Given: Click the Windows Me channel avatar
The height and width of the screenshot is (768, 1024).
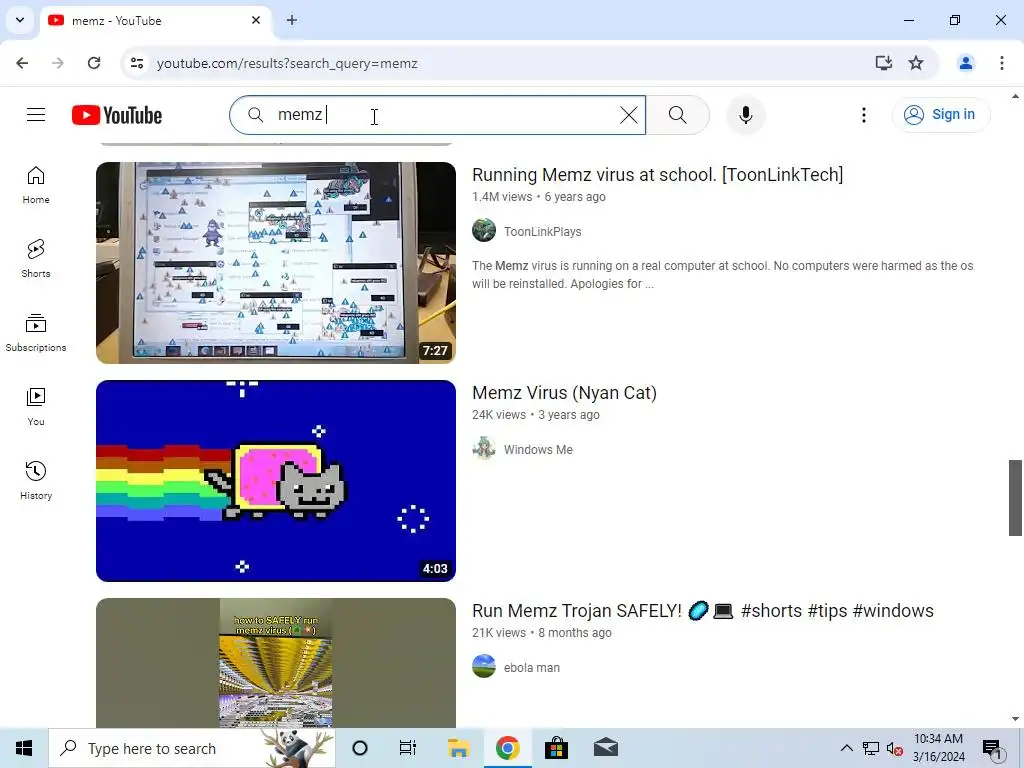Looking at the screenshot, I should (484, 449).
